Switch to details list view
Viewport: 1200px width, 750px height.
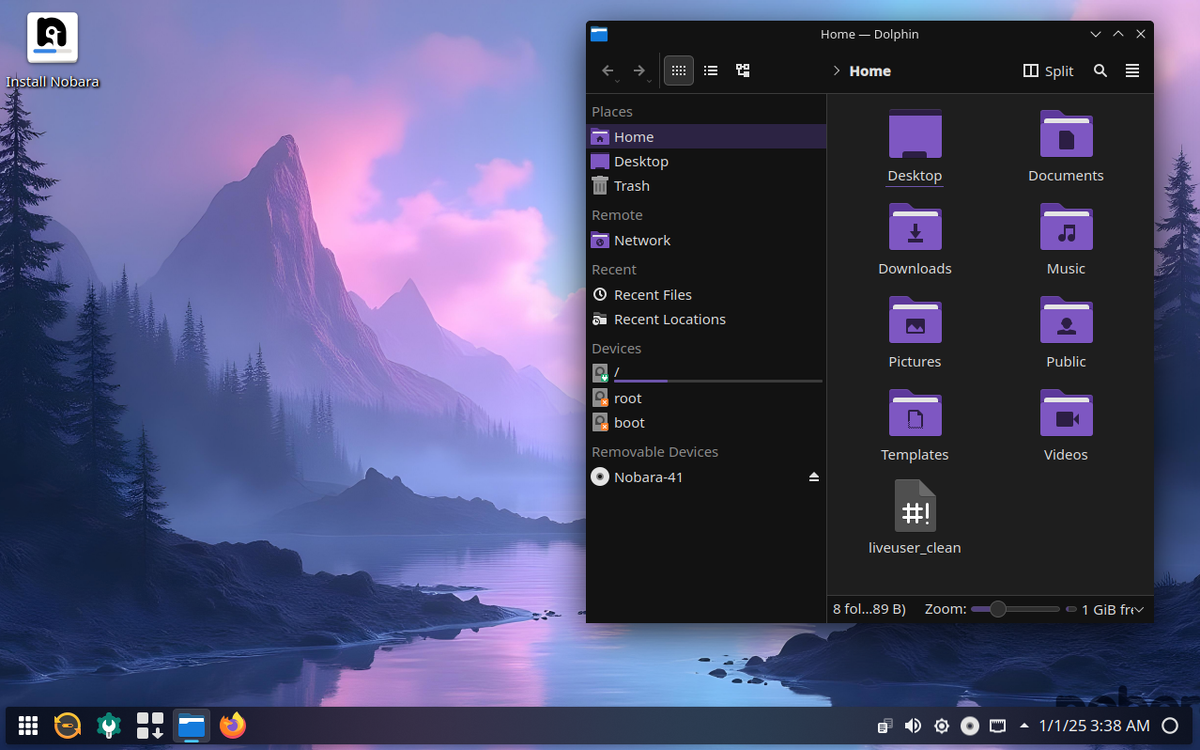710,70
